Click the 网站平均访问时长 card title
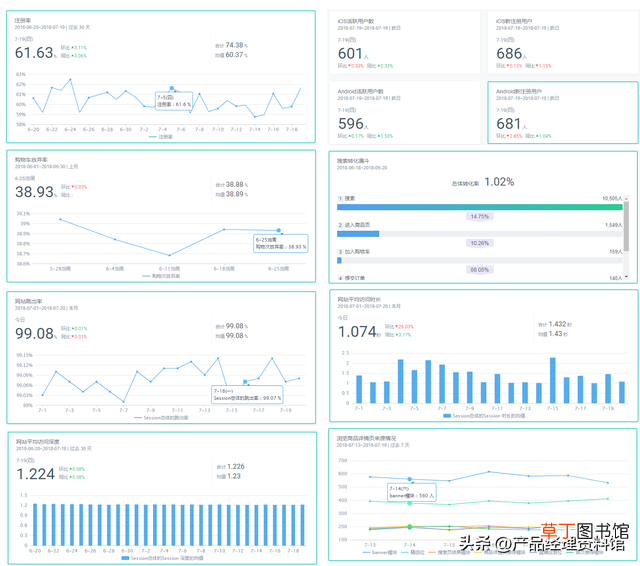The width and height of the screenshot is (640, 566). (x=359, y=299)
